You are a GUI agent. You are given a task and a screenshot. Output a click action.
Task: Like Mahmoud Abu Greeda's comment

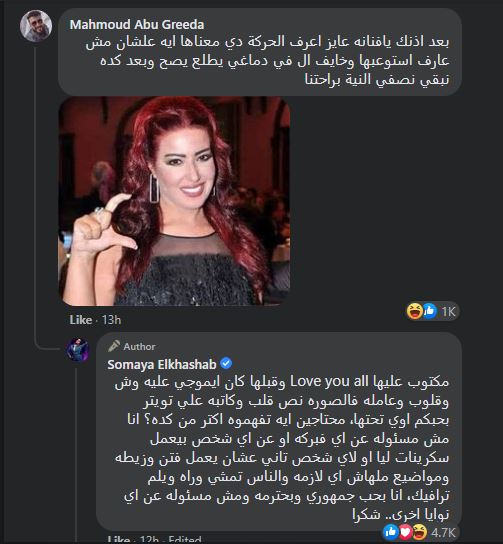click(x=80, y=320)
